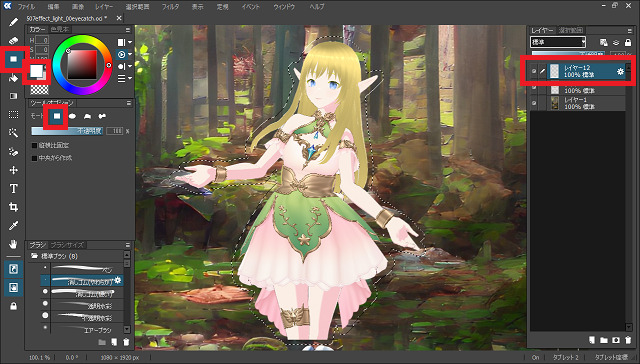640x364 pixels.
Task: Toggle lower blue square button above padlock
Action: click(13, 288)
